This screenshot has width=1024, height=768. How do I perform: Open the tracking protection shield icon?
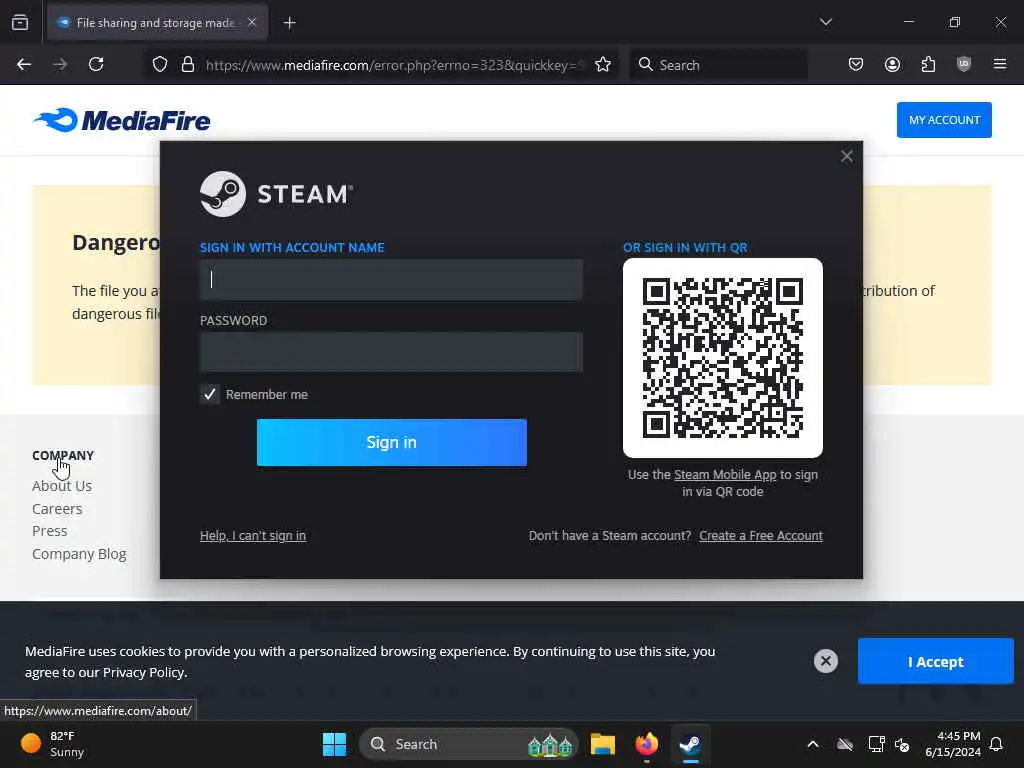coord(160,65)
